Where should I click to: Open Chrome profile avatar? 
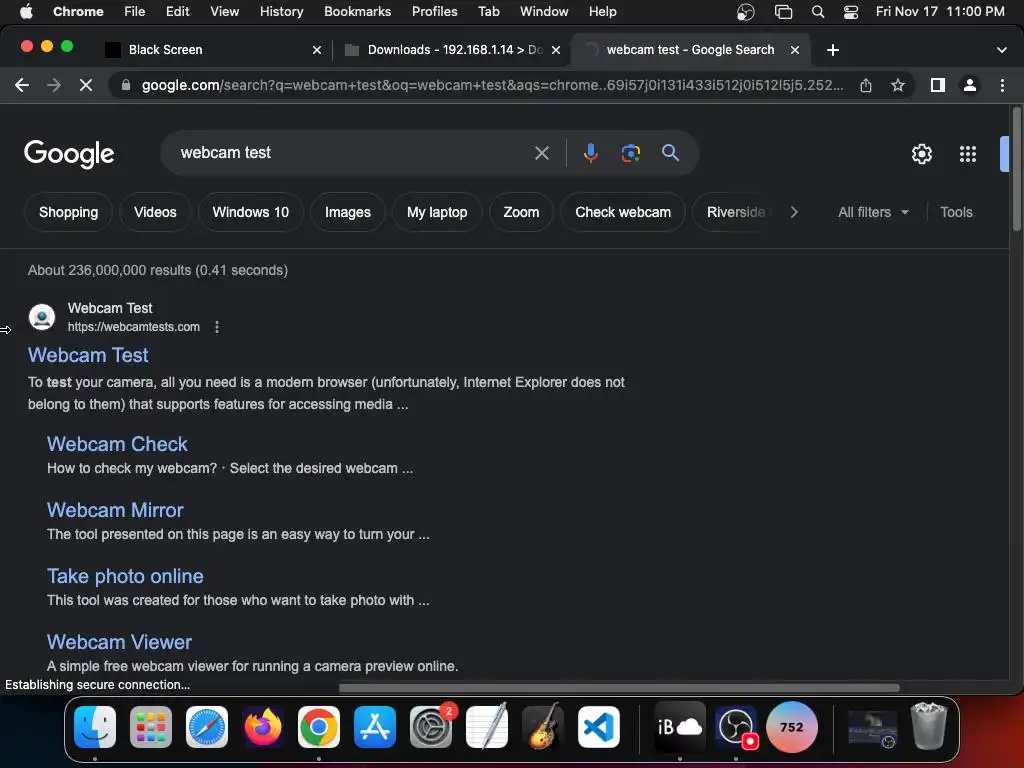970,85
